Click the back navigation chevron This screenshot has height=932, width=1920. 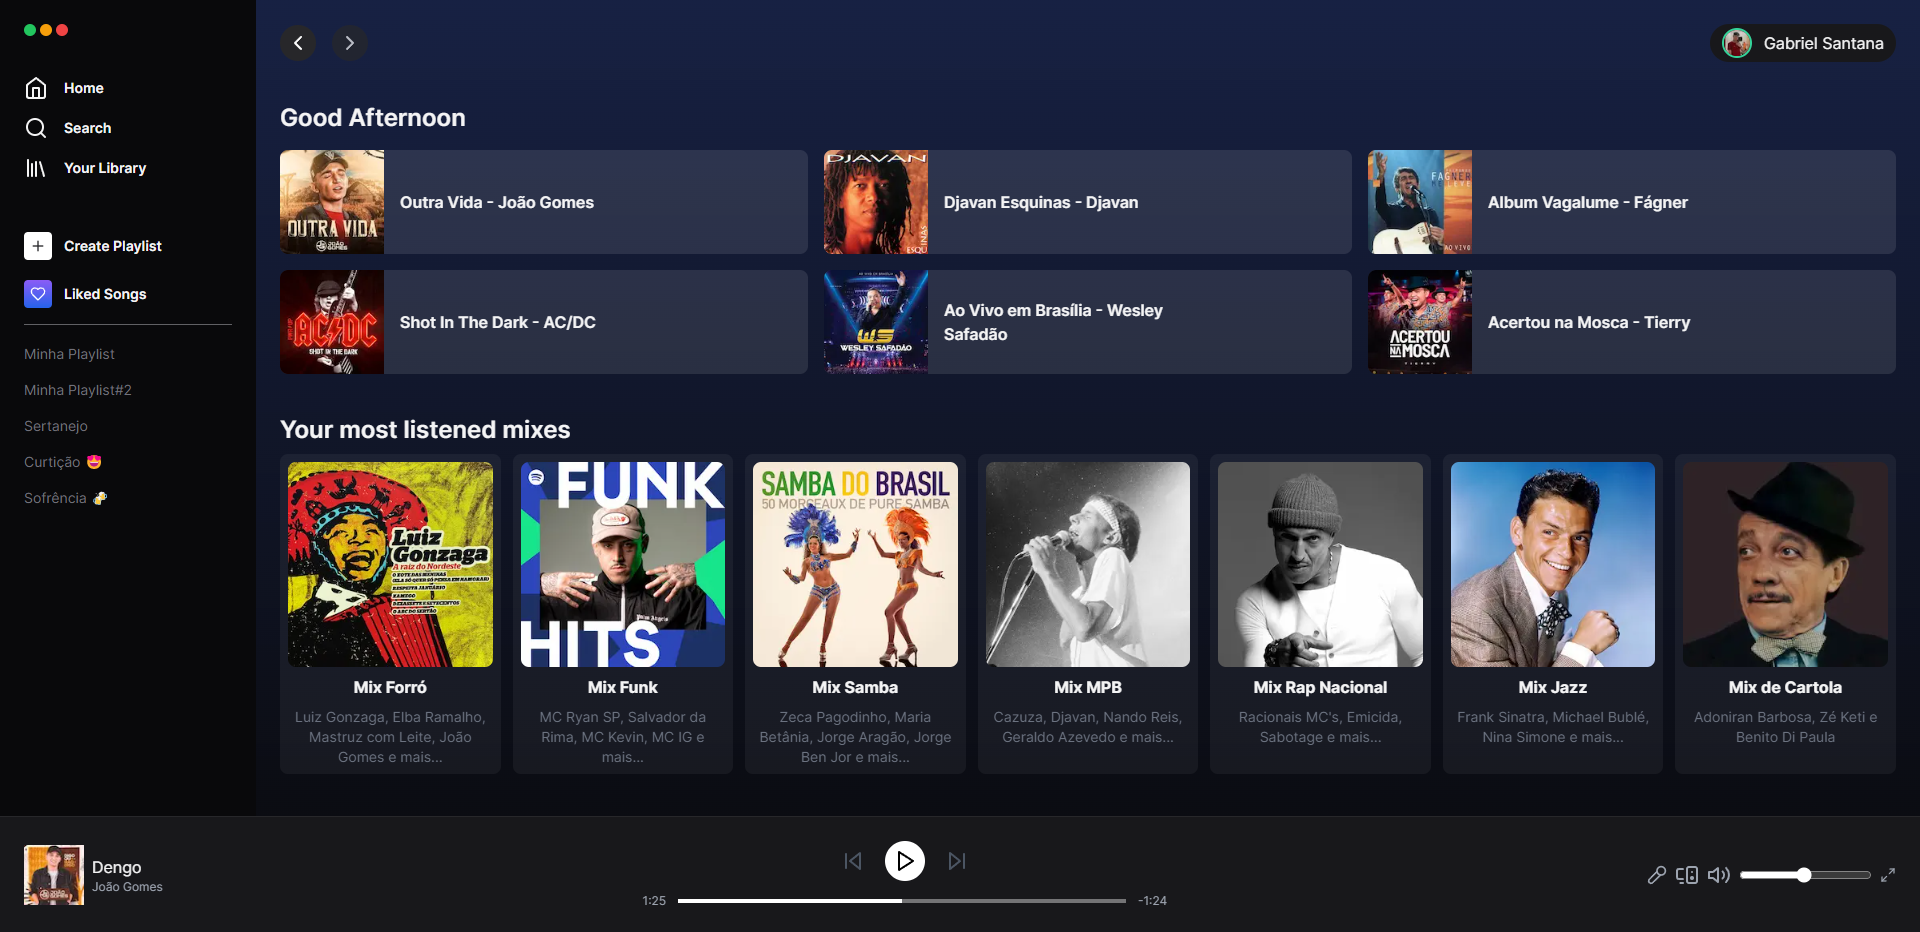(x=298, y=43)
